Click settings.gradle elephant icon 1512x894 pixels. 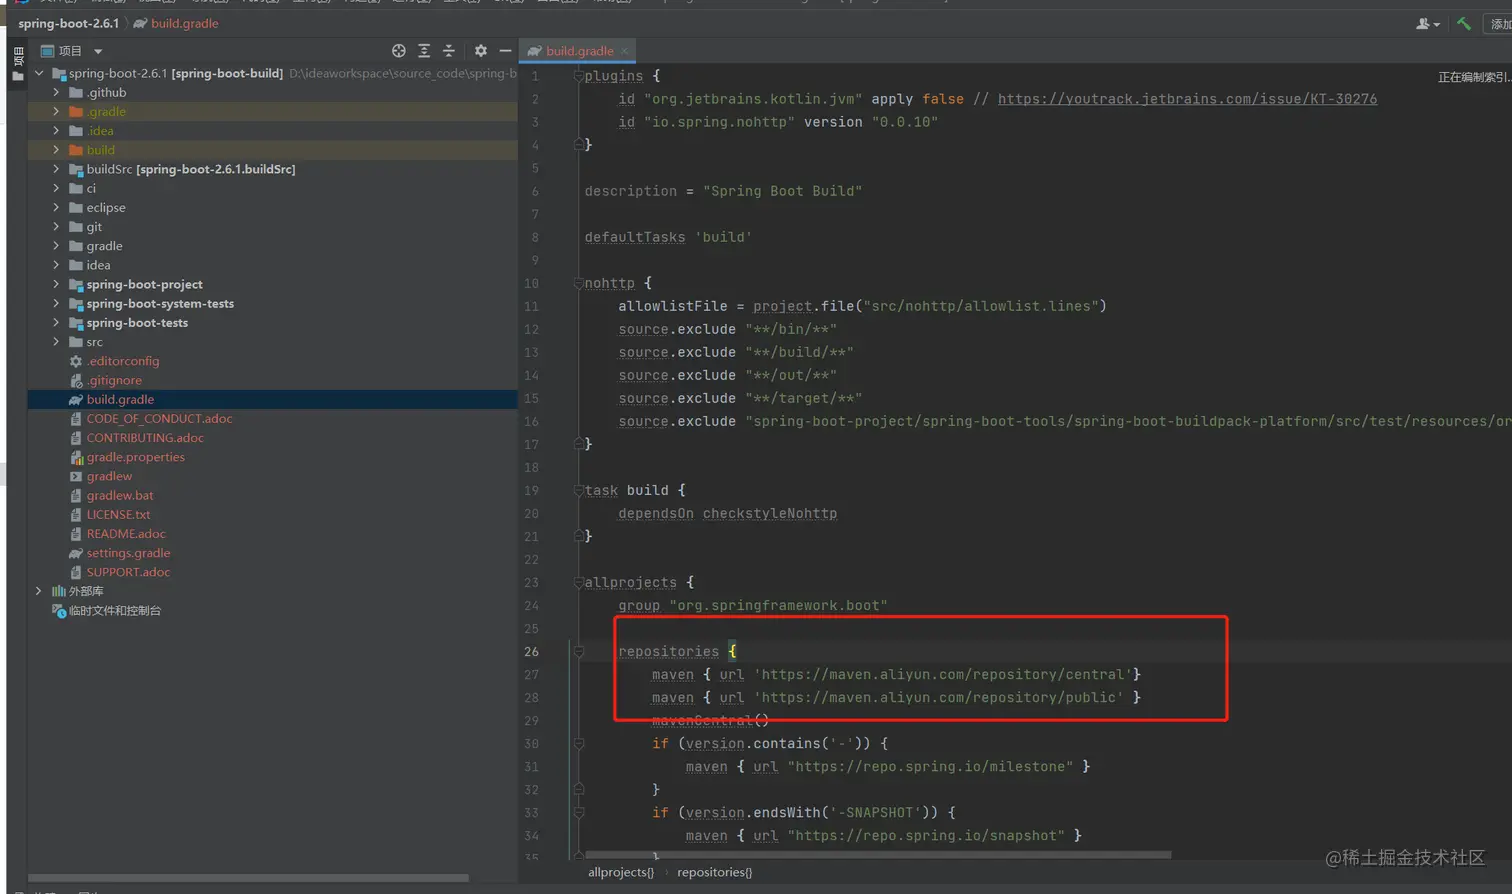point(76,553)
